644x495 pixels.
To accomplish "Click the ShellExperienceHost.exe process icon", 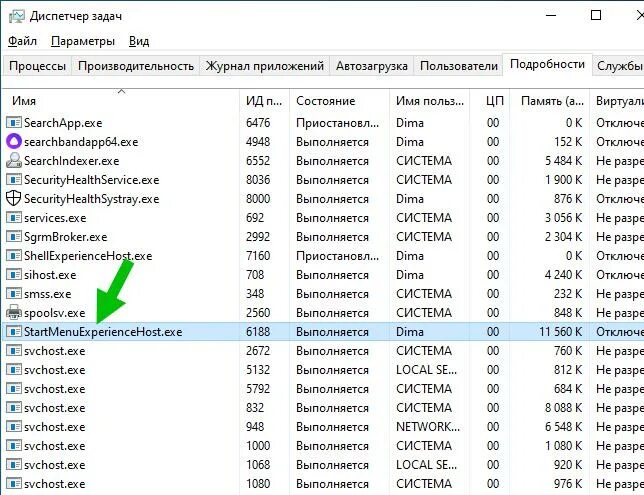I will 14,256.
